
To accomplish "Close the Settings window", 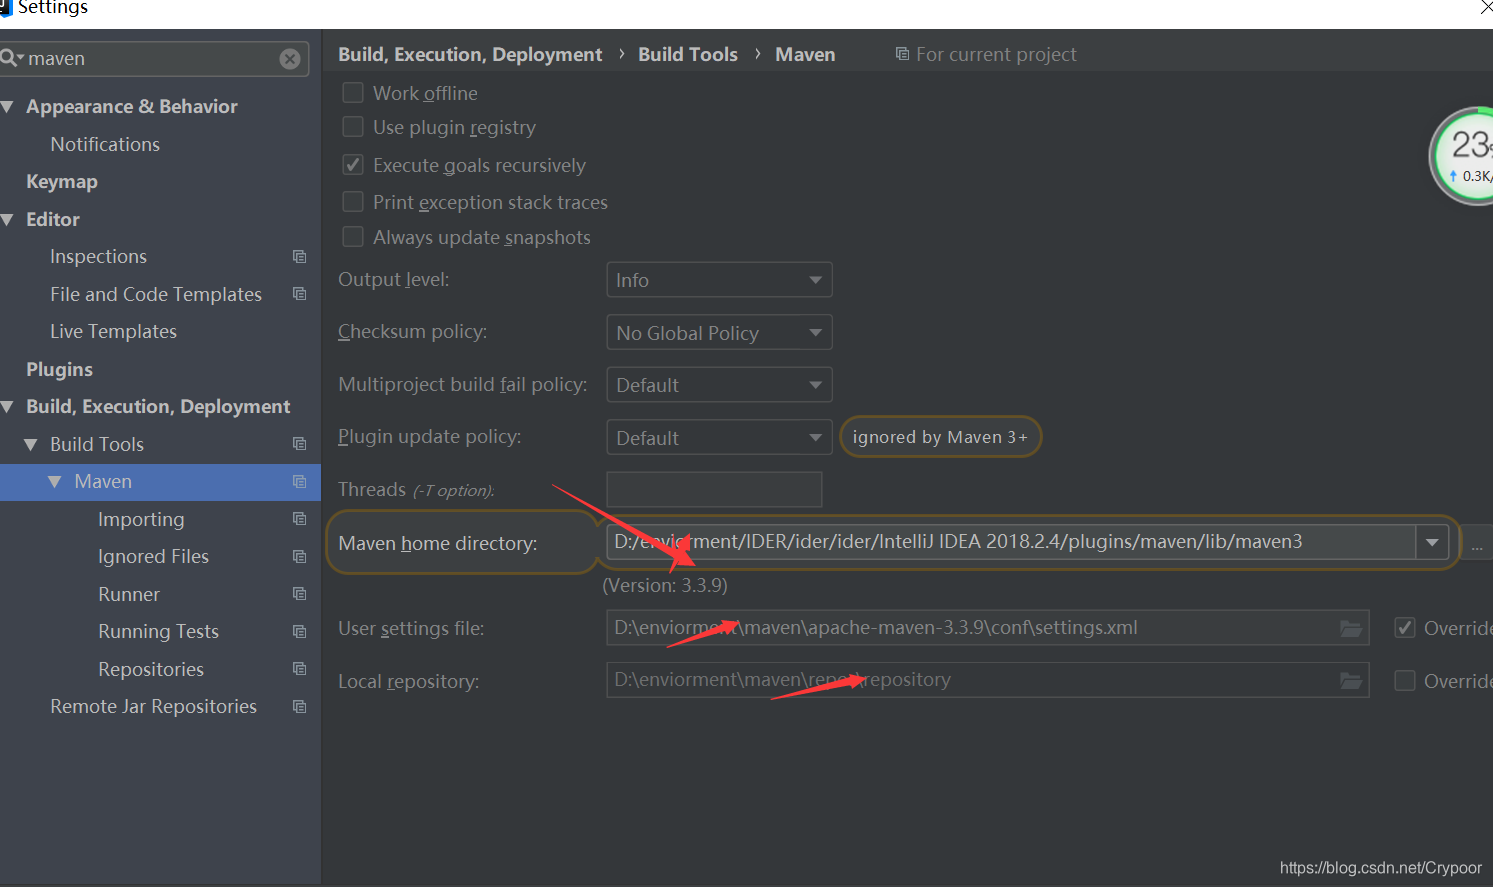I will [1486, 8].
